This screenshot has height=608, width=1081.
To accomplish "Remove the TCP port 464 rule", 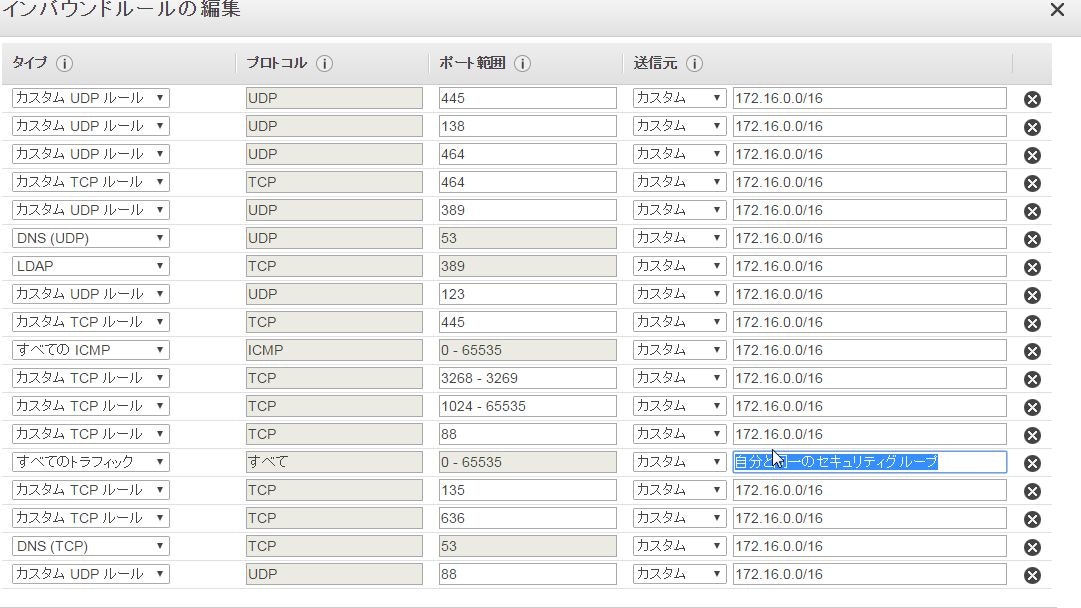I will (x=1032, y=183).
